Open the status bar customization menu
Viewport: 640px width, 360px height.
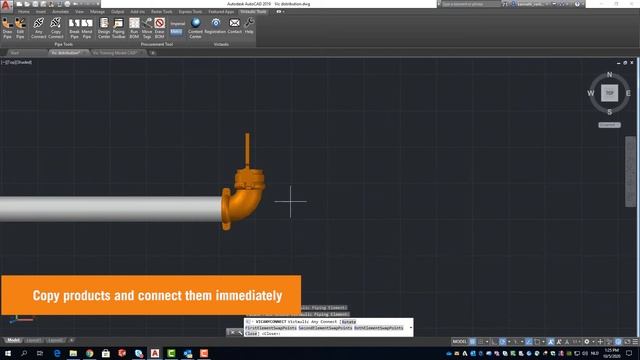(635, 342)
